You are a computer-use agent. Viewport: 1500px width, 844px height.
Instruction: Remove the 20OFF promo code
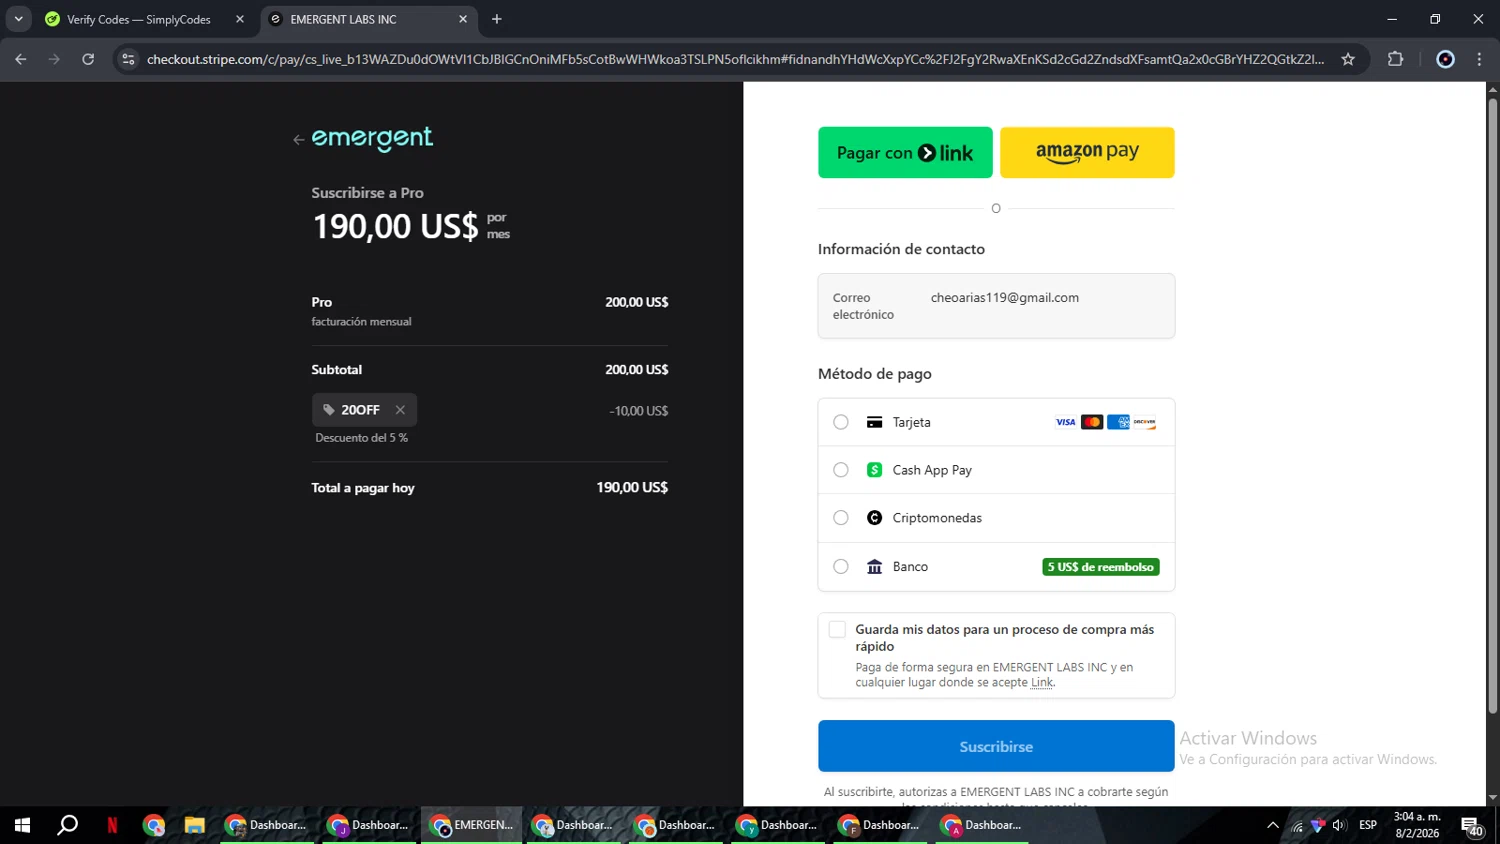click(400, 410)
